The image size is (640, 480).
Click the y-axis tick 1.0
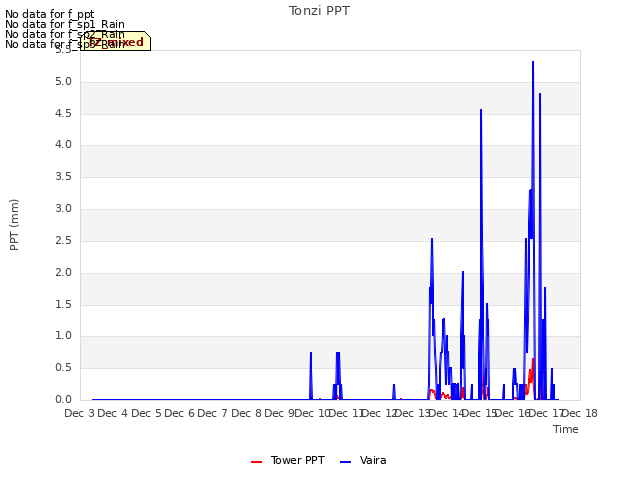click(63, 336)
